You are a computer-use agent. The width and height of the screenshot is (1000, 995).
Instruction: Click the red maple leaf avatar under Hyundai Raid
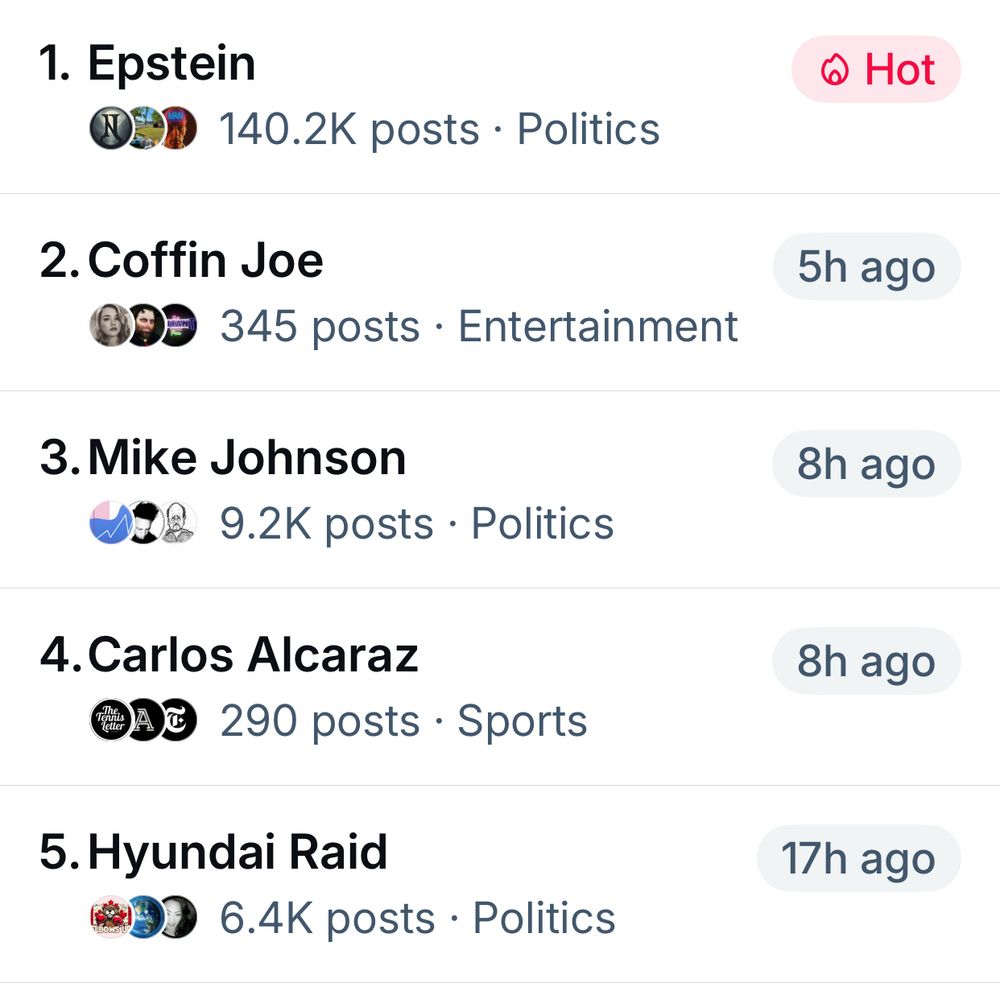tap(109, 917)
